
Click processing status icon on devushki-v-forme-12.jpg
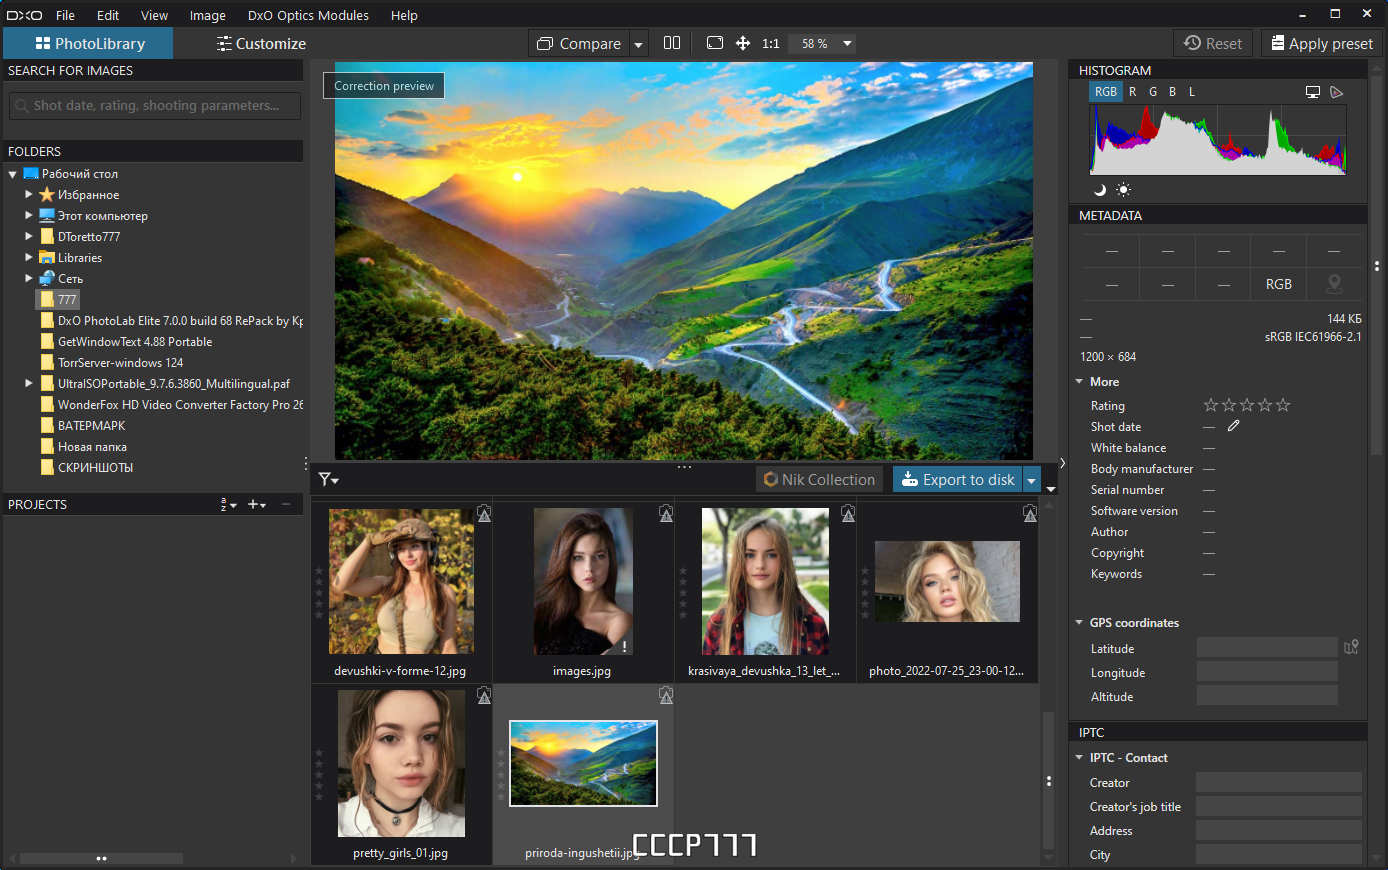(484, 514)
